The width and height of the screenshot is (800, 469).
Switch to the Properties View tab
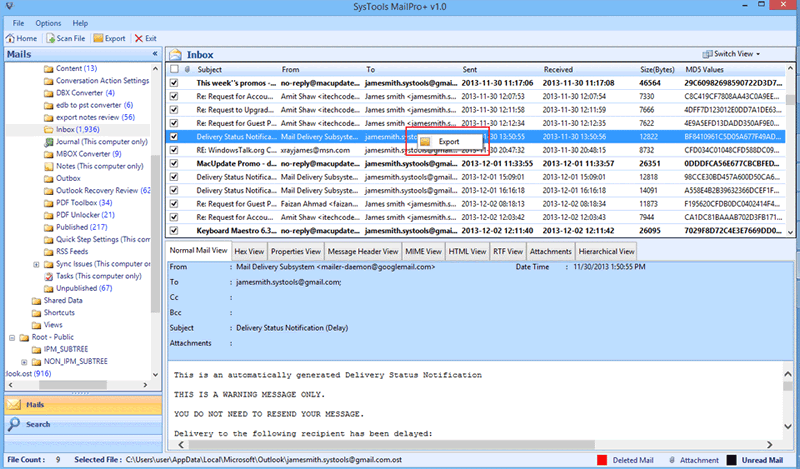(x=296, y=251)
